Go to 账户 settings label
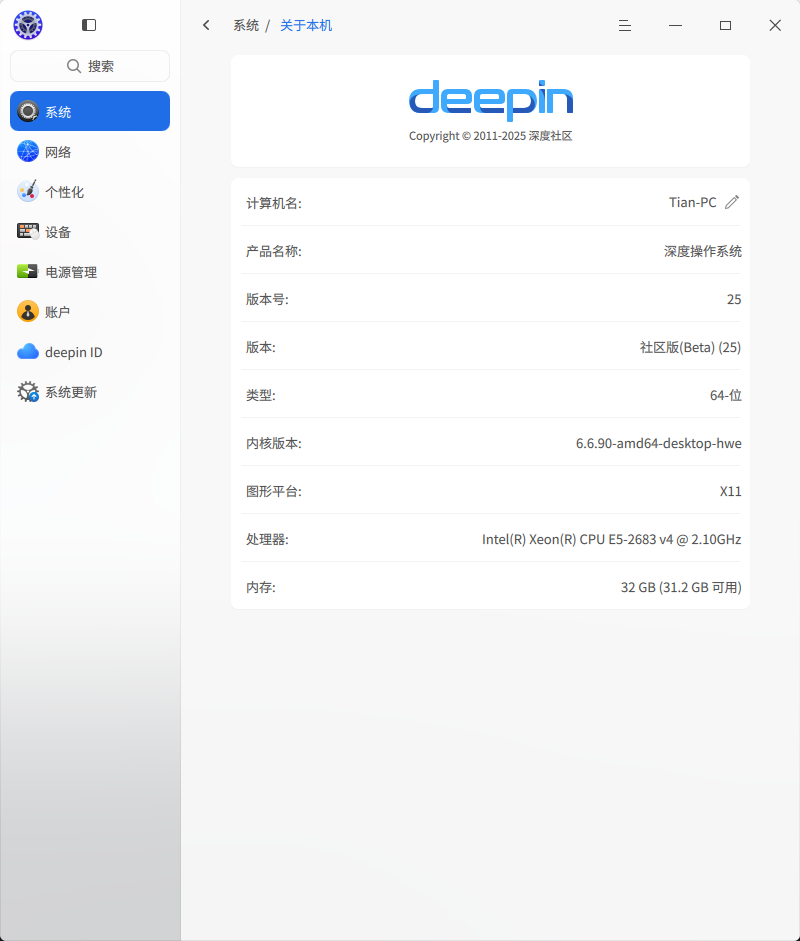The width and height of the screenshot is (800, 941). pyautogui.click(x=58, y=312)
